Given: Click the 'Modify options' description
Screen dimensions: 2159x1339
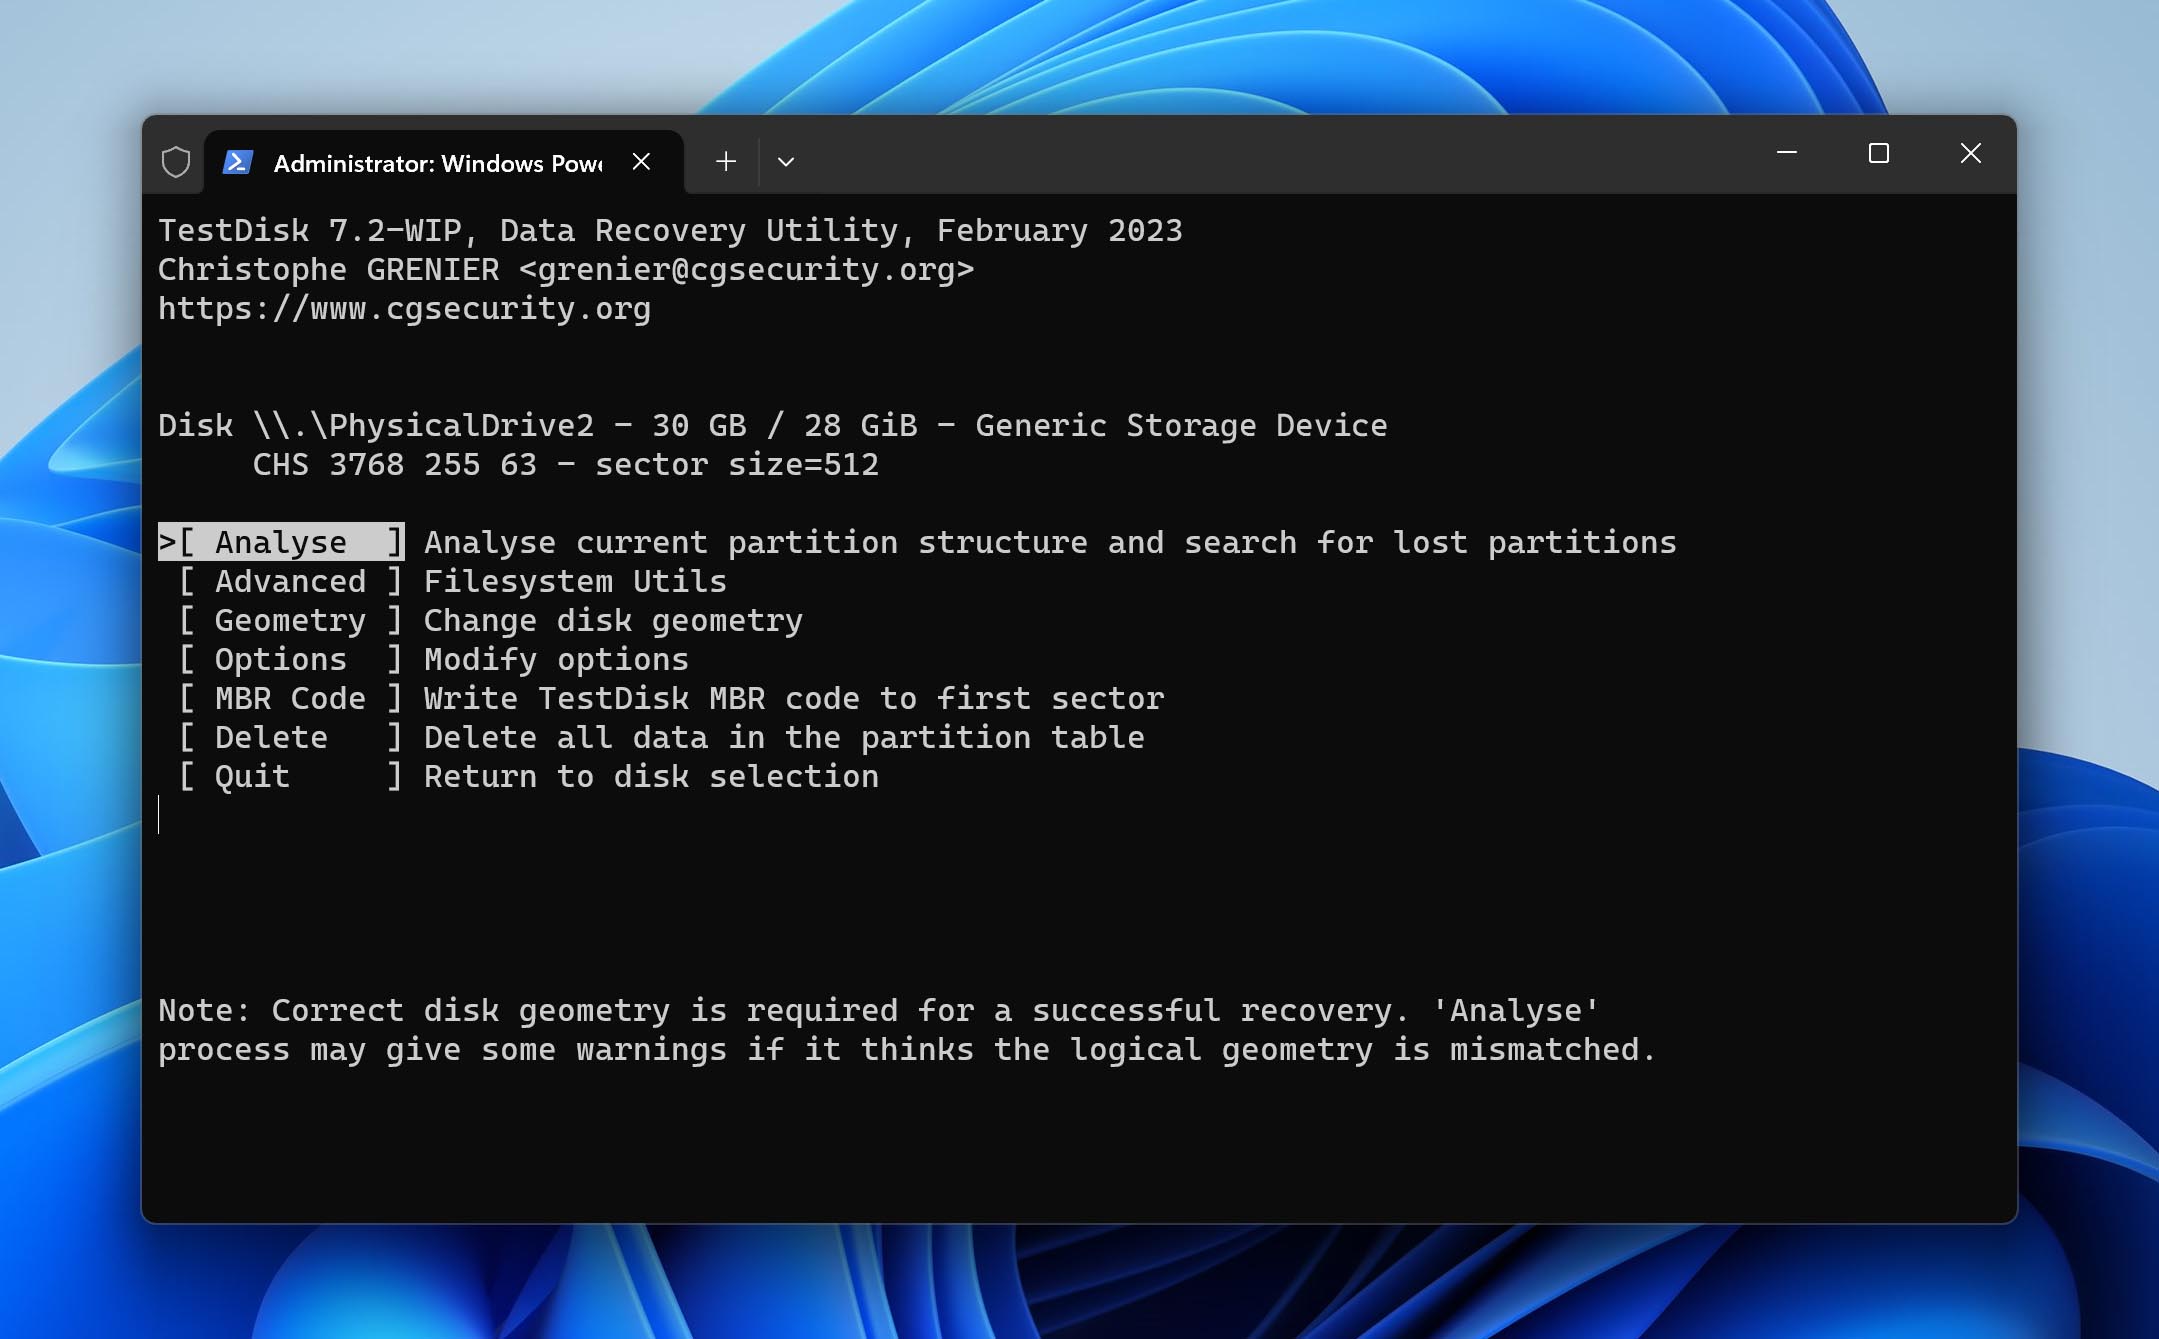Looking at the screenshot, I should [557, 659].
